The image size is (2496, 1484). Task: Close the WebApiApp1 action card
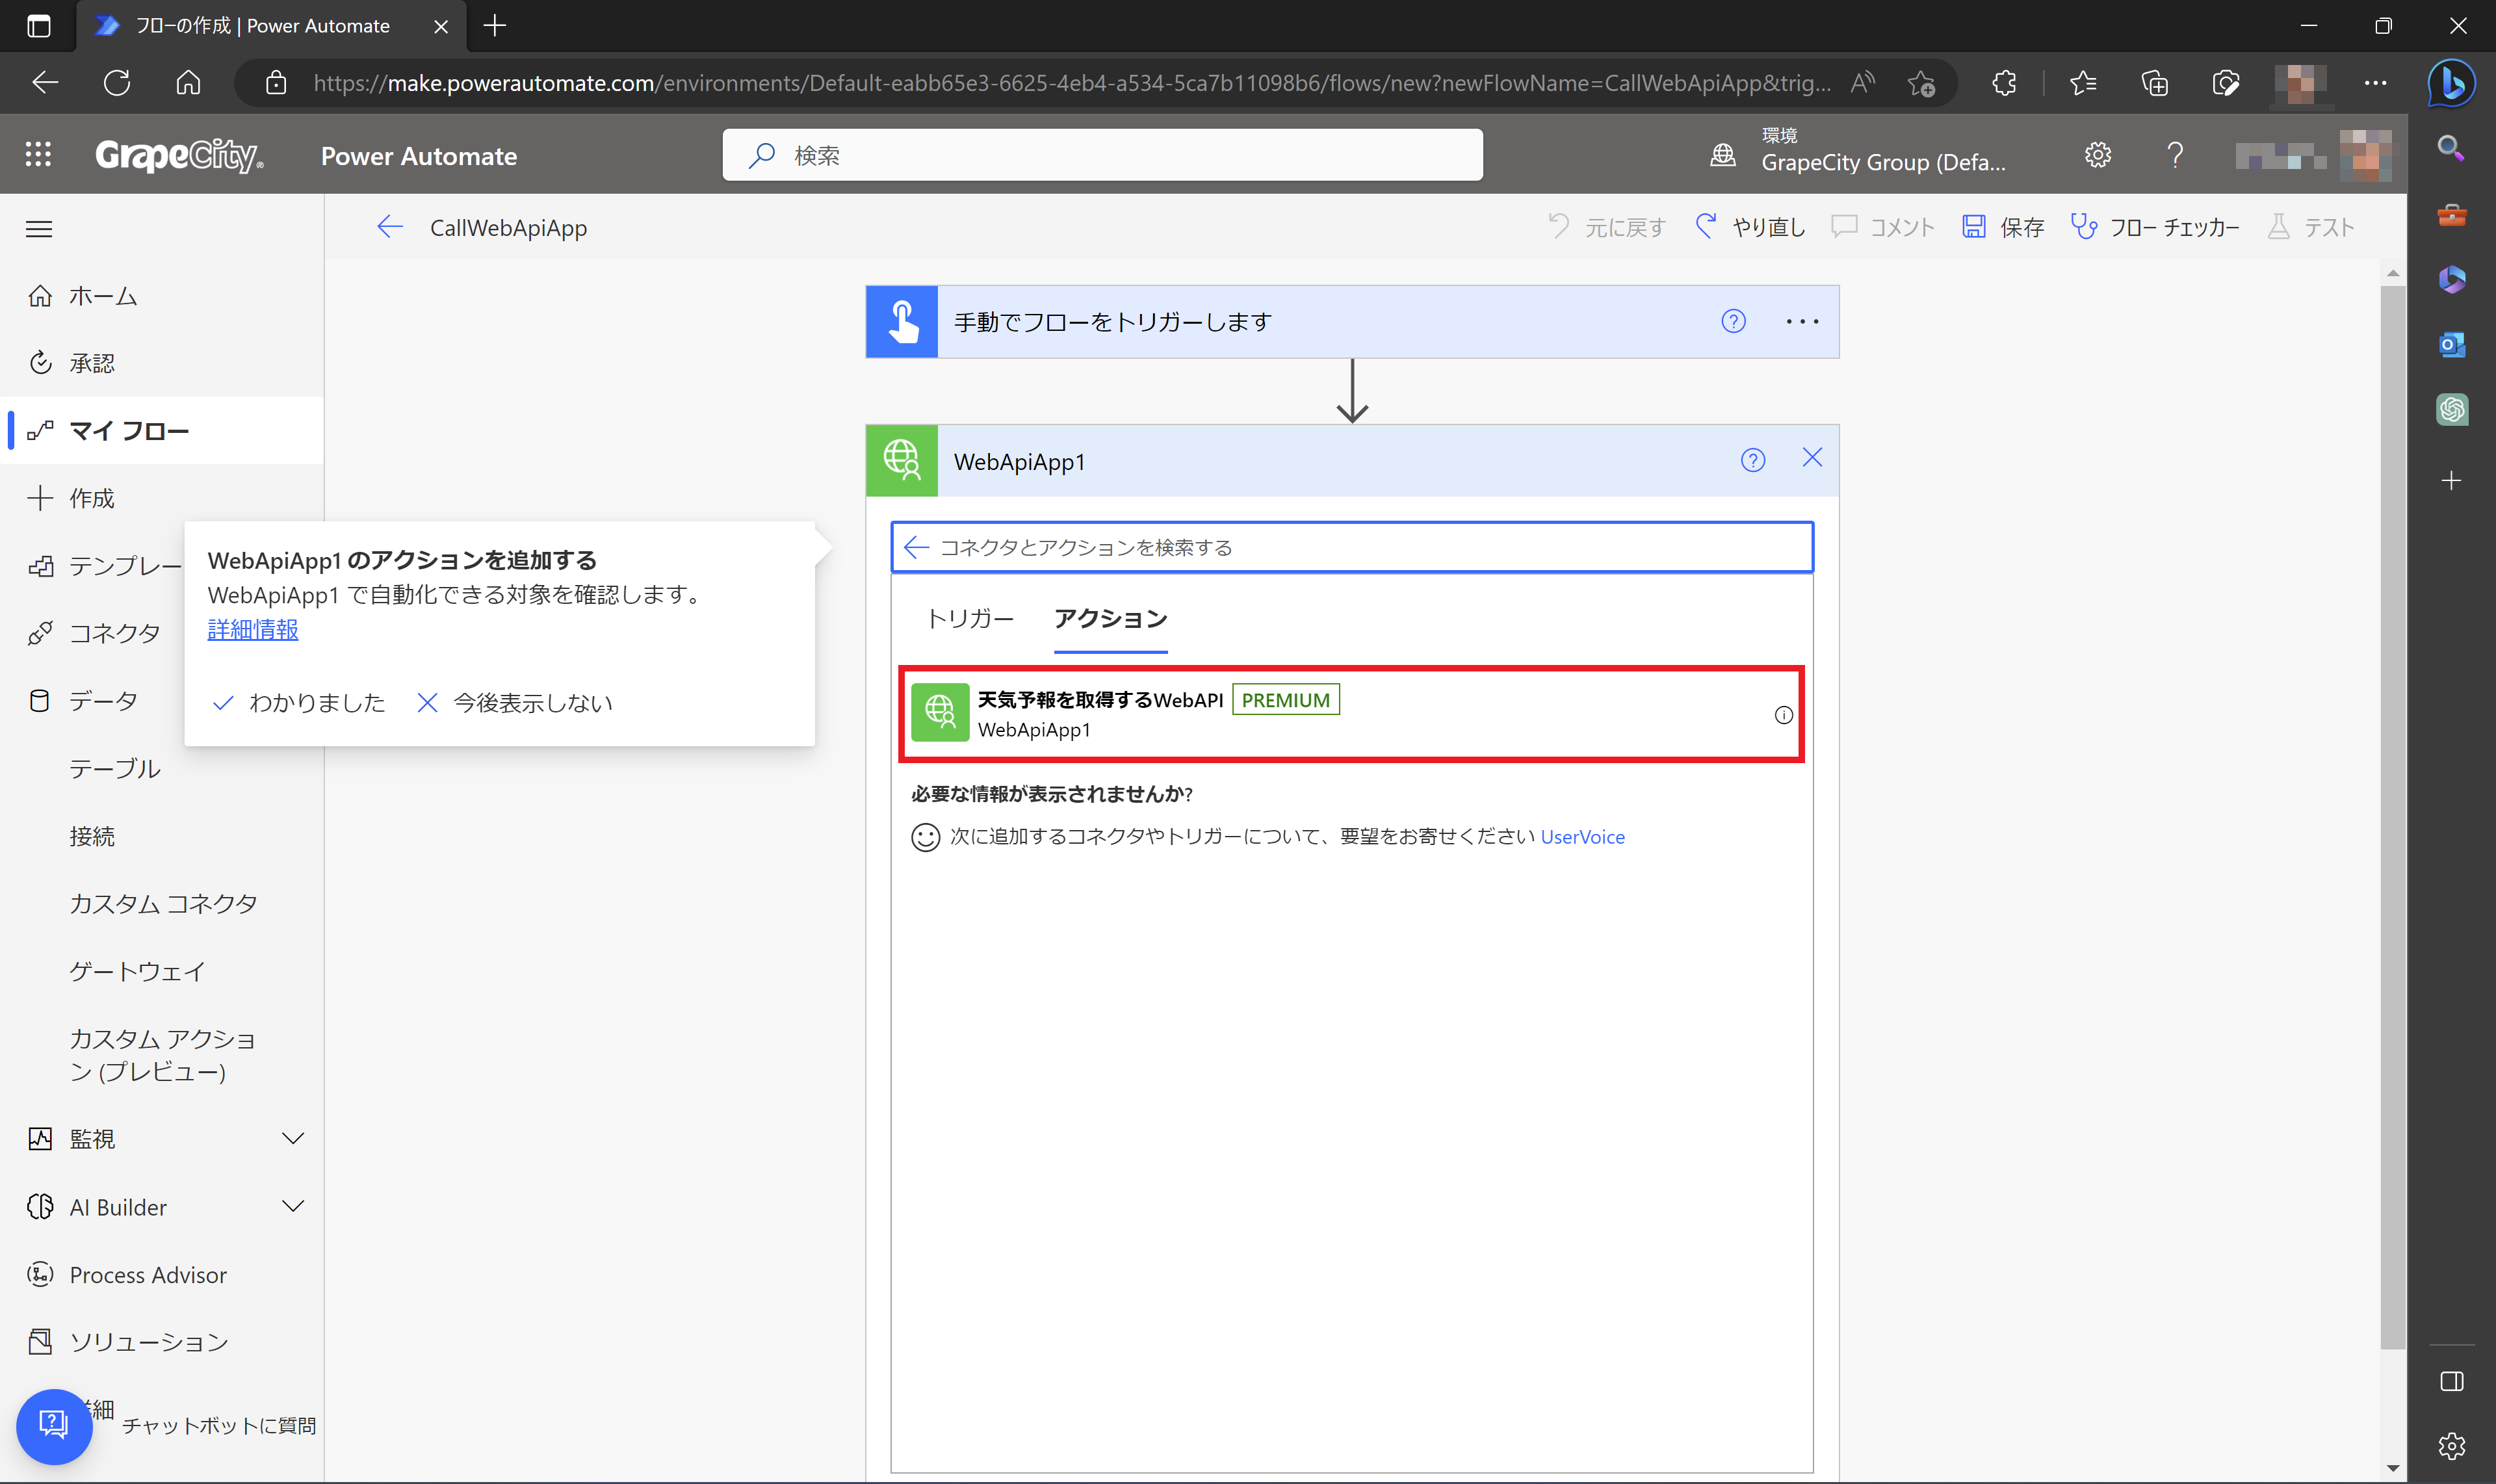coord(1812,458)
